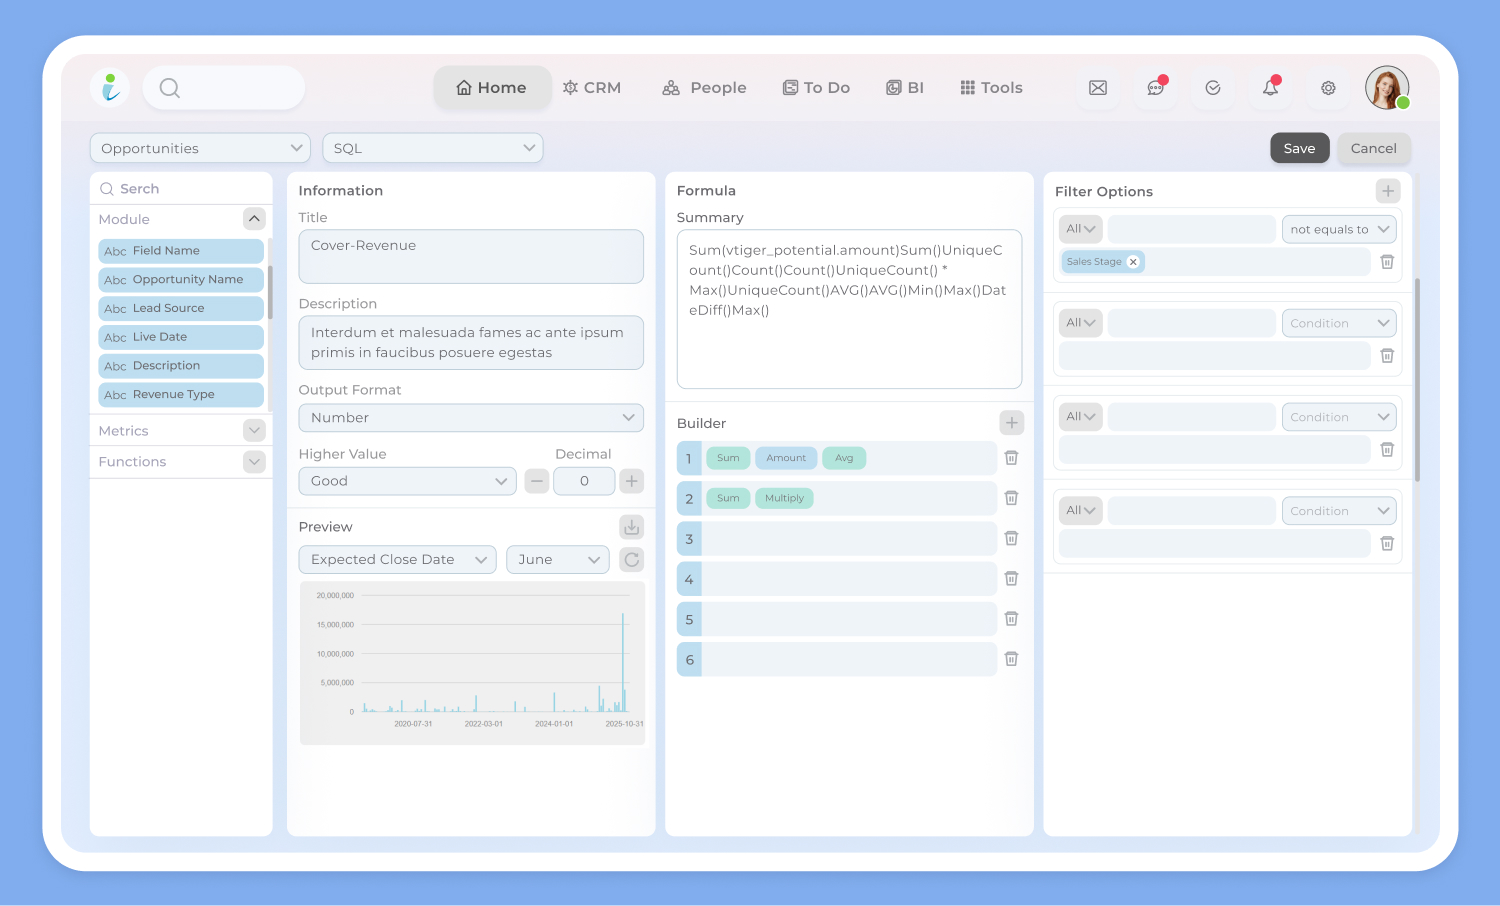Viewport: 1500px width, 906px height.
Task: Refresh the preview chart
Action: coord(631,560)
